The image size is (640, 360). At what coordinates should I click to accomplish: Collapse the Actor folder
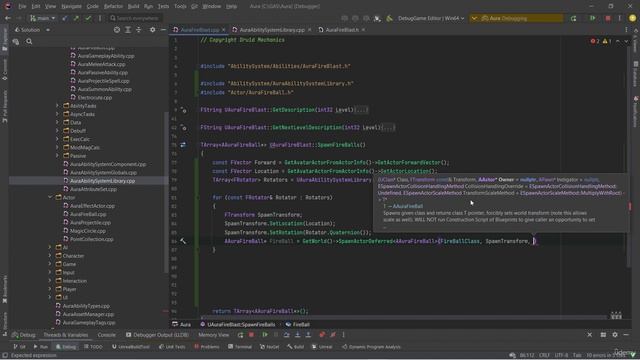coord(50,197)
